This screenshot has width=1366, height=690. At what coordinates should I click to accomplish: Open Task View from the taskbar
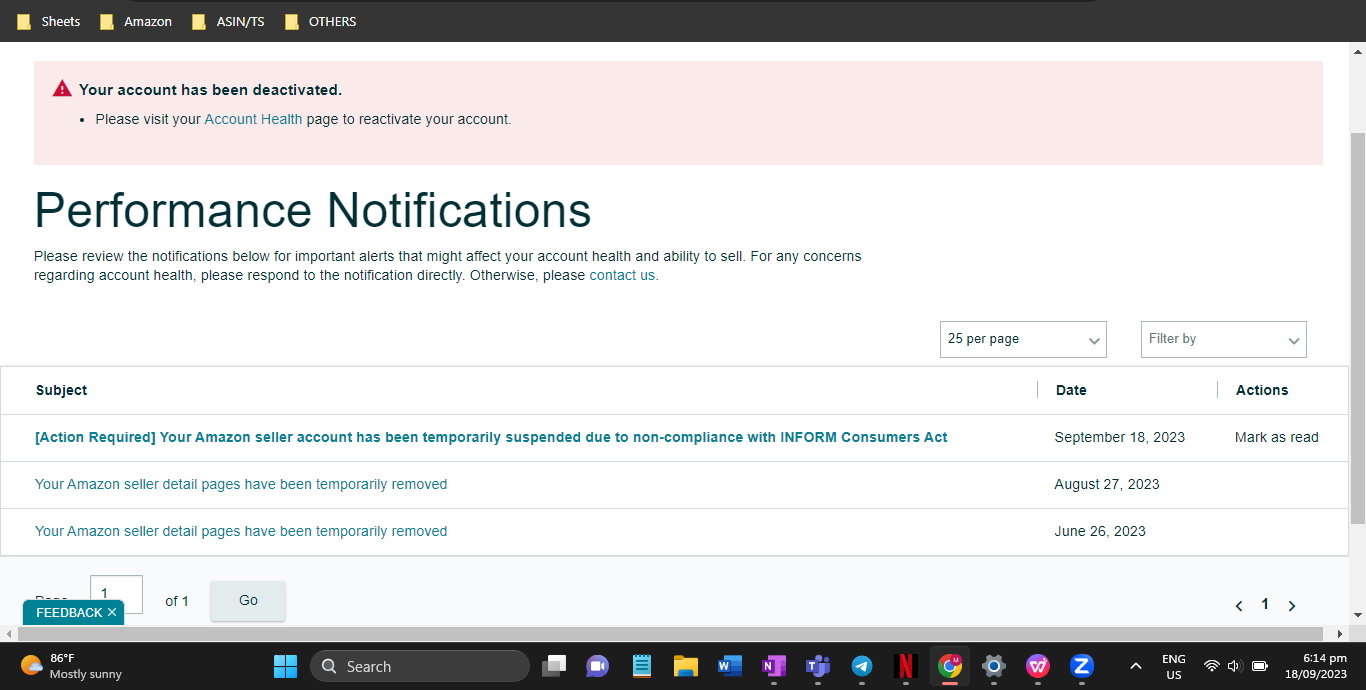(554, 666)
